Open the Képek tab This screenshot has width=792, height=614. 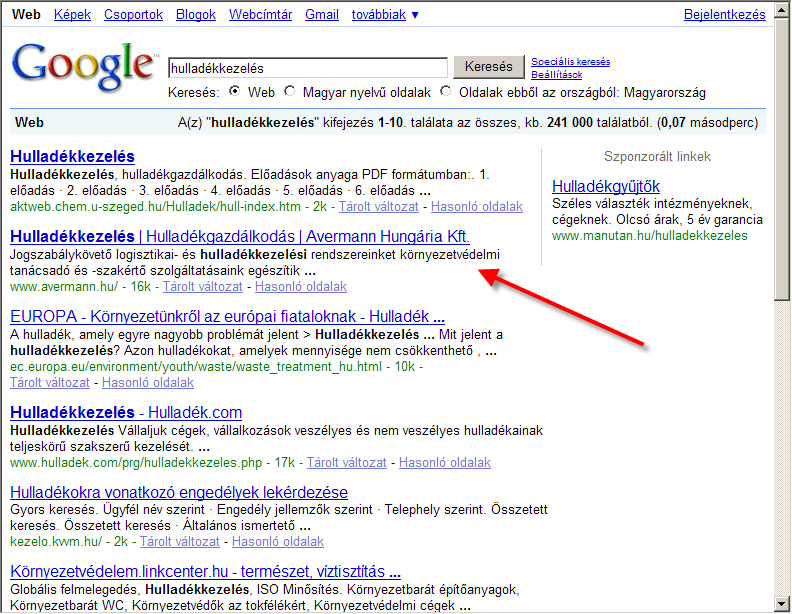click(72, 15)
